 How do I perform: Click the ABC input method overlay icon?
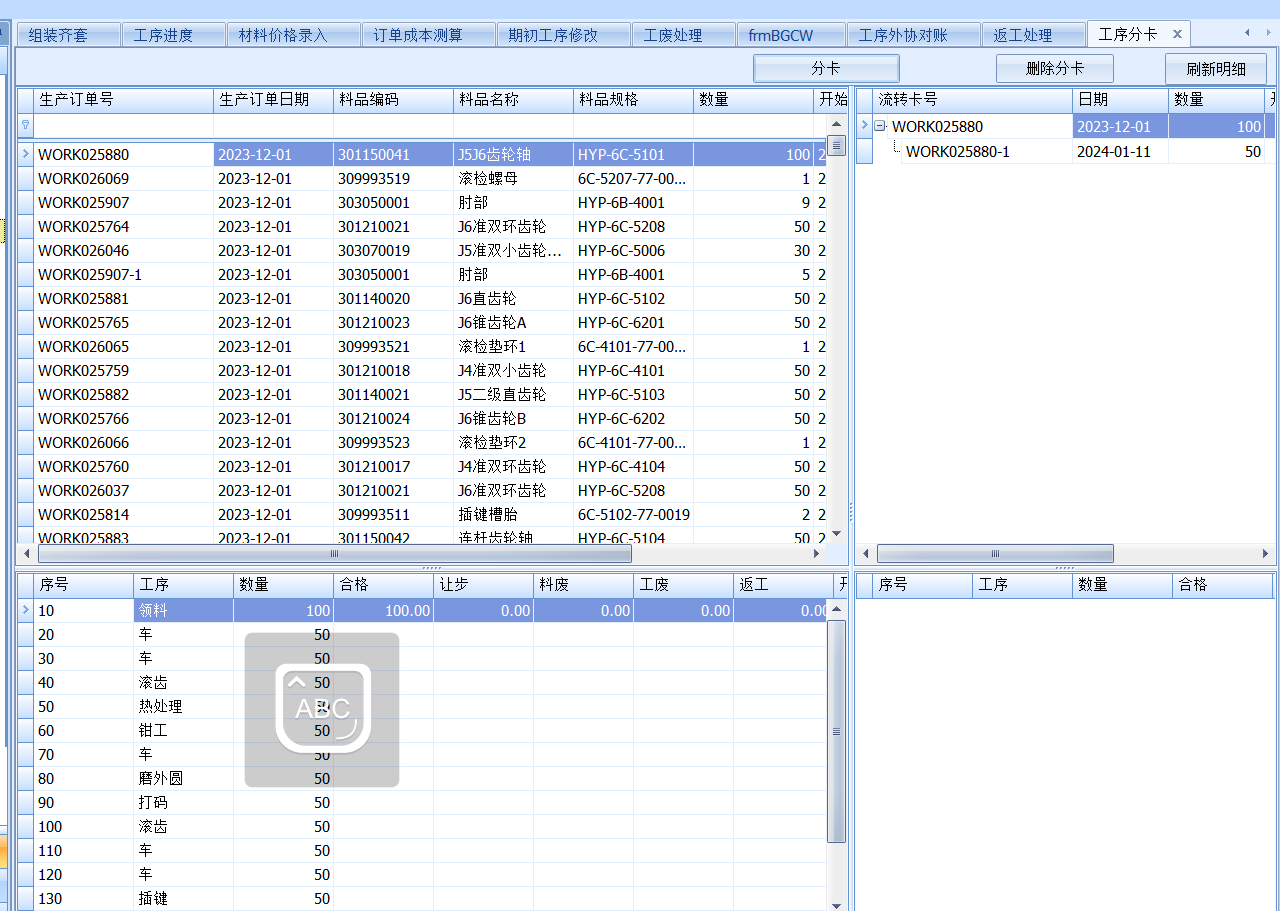coord(322,709)
